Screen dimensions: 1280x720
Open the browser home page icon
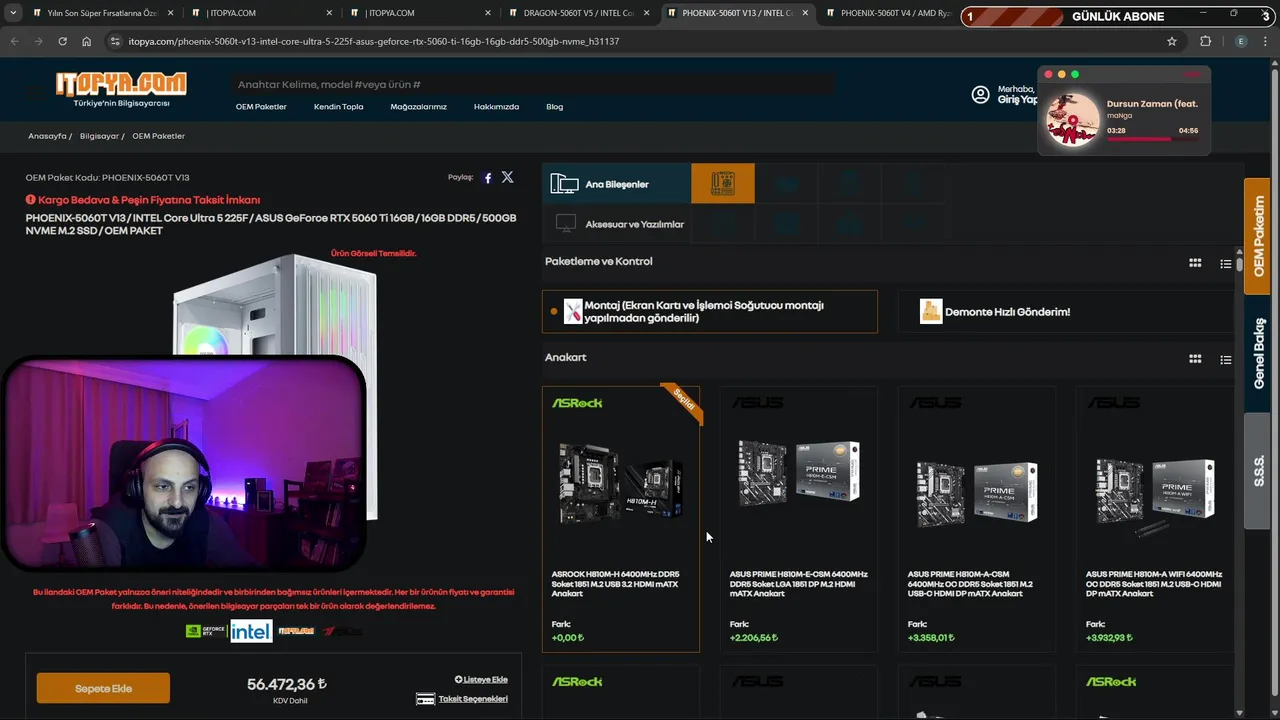[x=87, y=41]
